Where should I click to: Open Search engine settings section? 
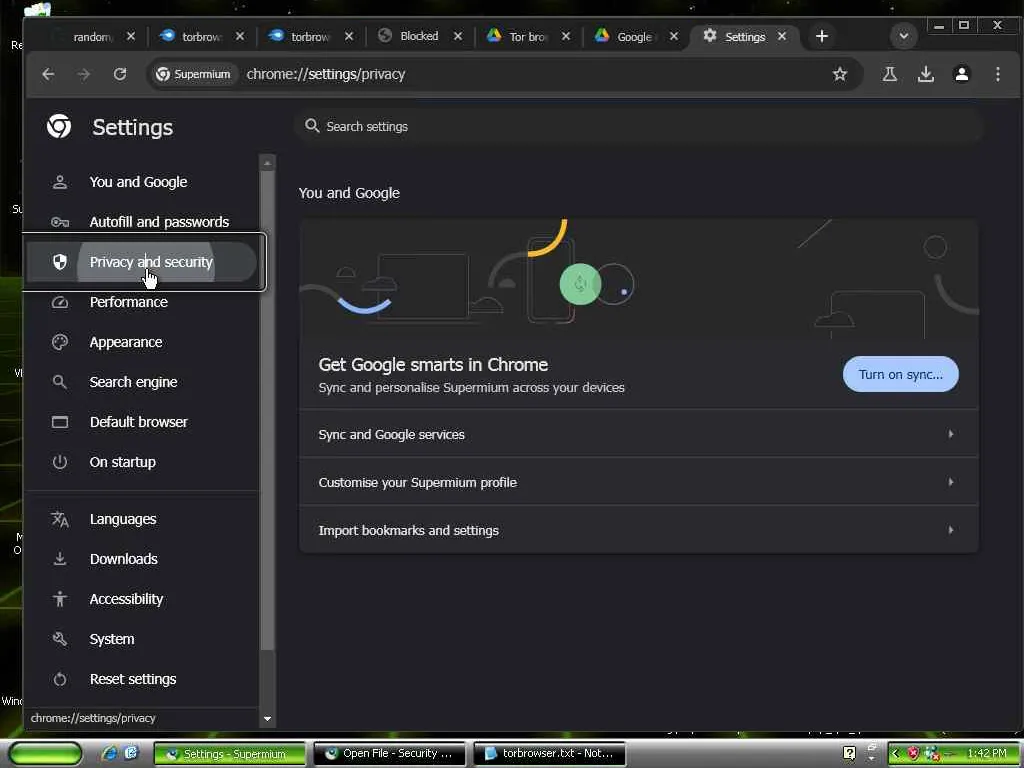pyautogui.click(x=133, y=382)
